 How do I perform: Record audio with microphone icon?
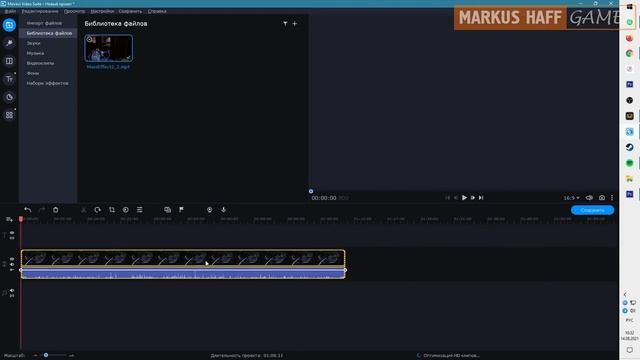point(223,210)
